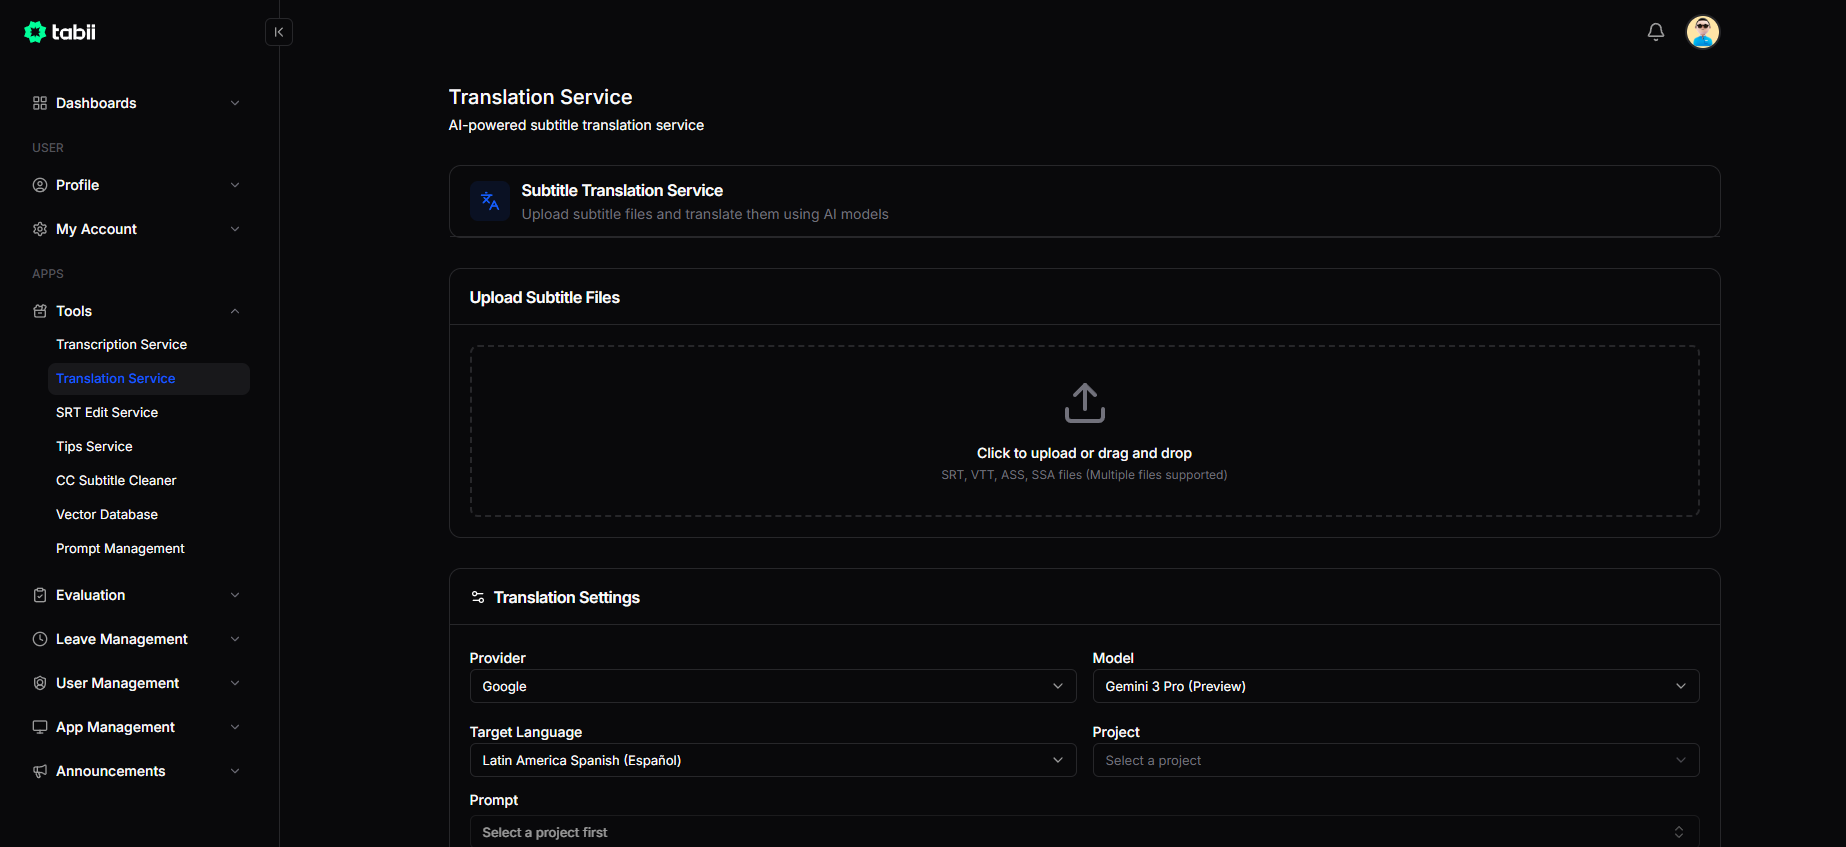Screen dimensions: 1846x847
Task: Open the Target Language dropdown
Action: tap(772, 760)
